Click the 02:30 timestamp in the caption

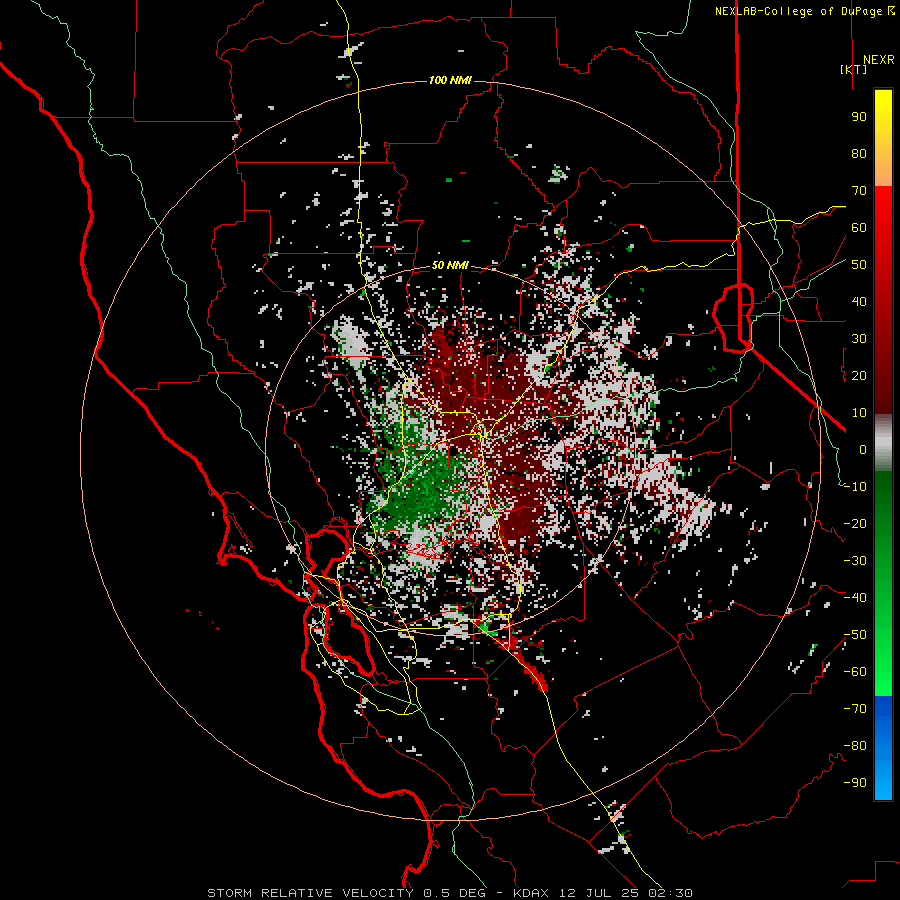670,893
